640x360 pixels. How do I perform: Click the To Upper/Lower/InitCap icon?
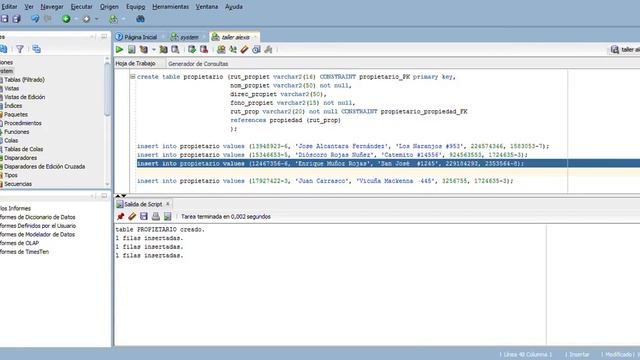(233, 50)
